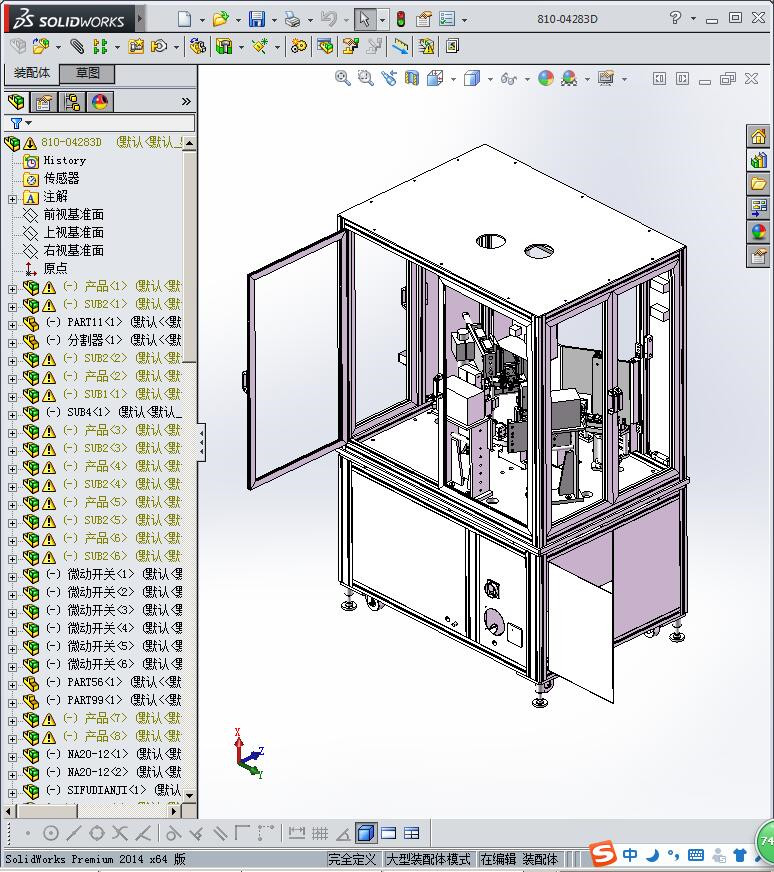Click the Mate paperclip icon

(77, 46)
